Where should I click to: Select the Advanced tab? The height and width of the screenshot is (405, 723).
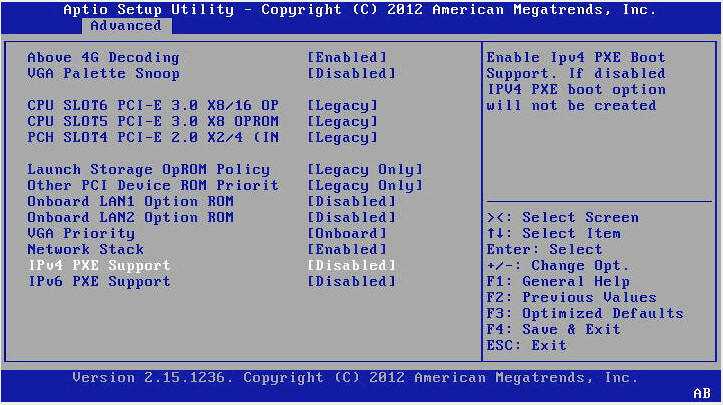[126, 26]
